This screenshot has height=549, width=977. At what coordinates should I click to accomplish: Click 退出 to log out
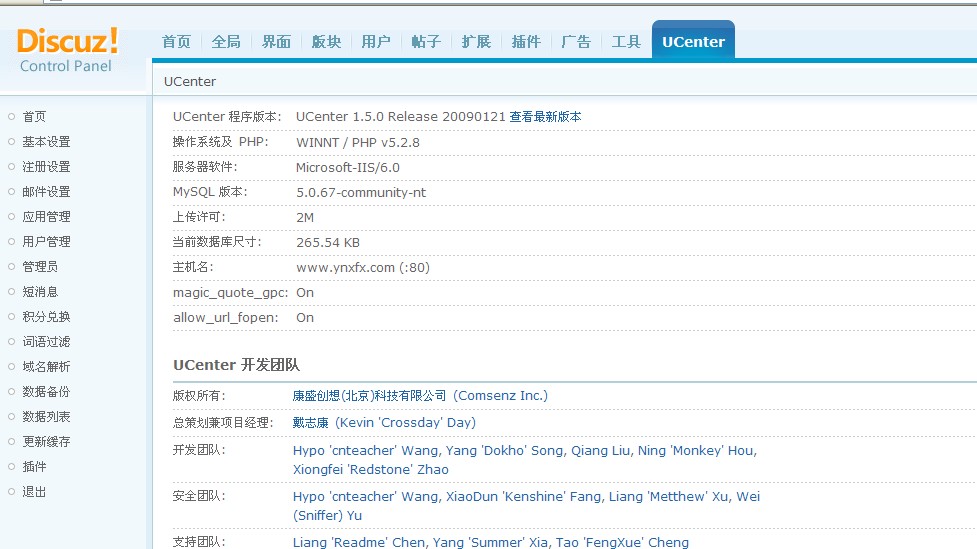[x=34, y=492]
